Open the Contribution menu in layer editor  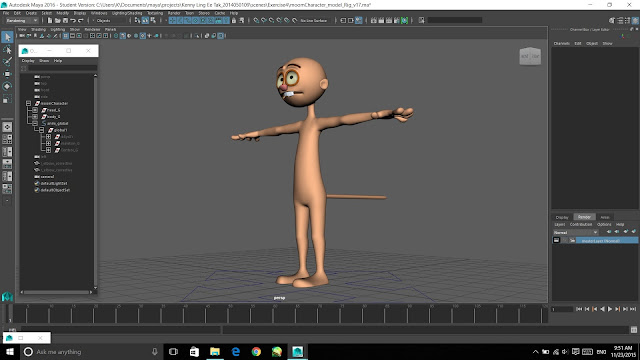tap(580, 224)
